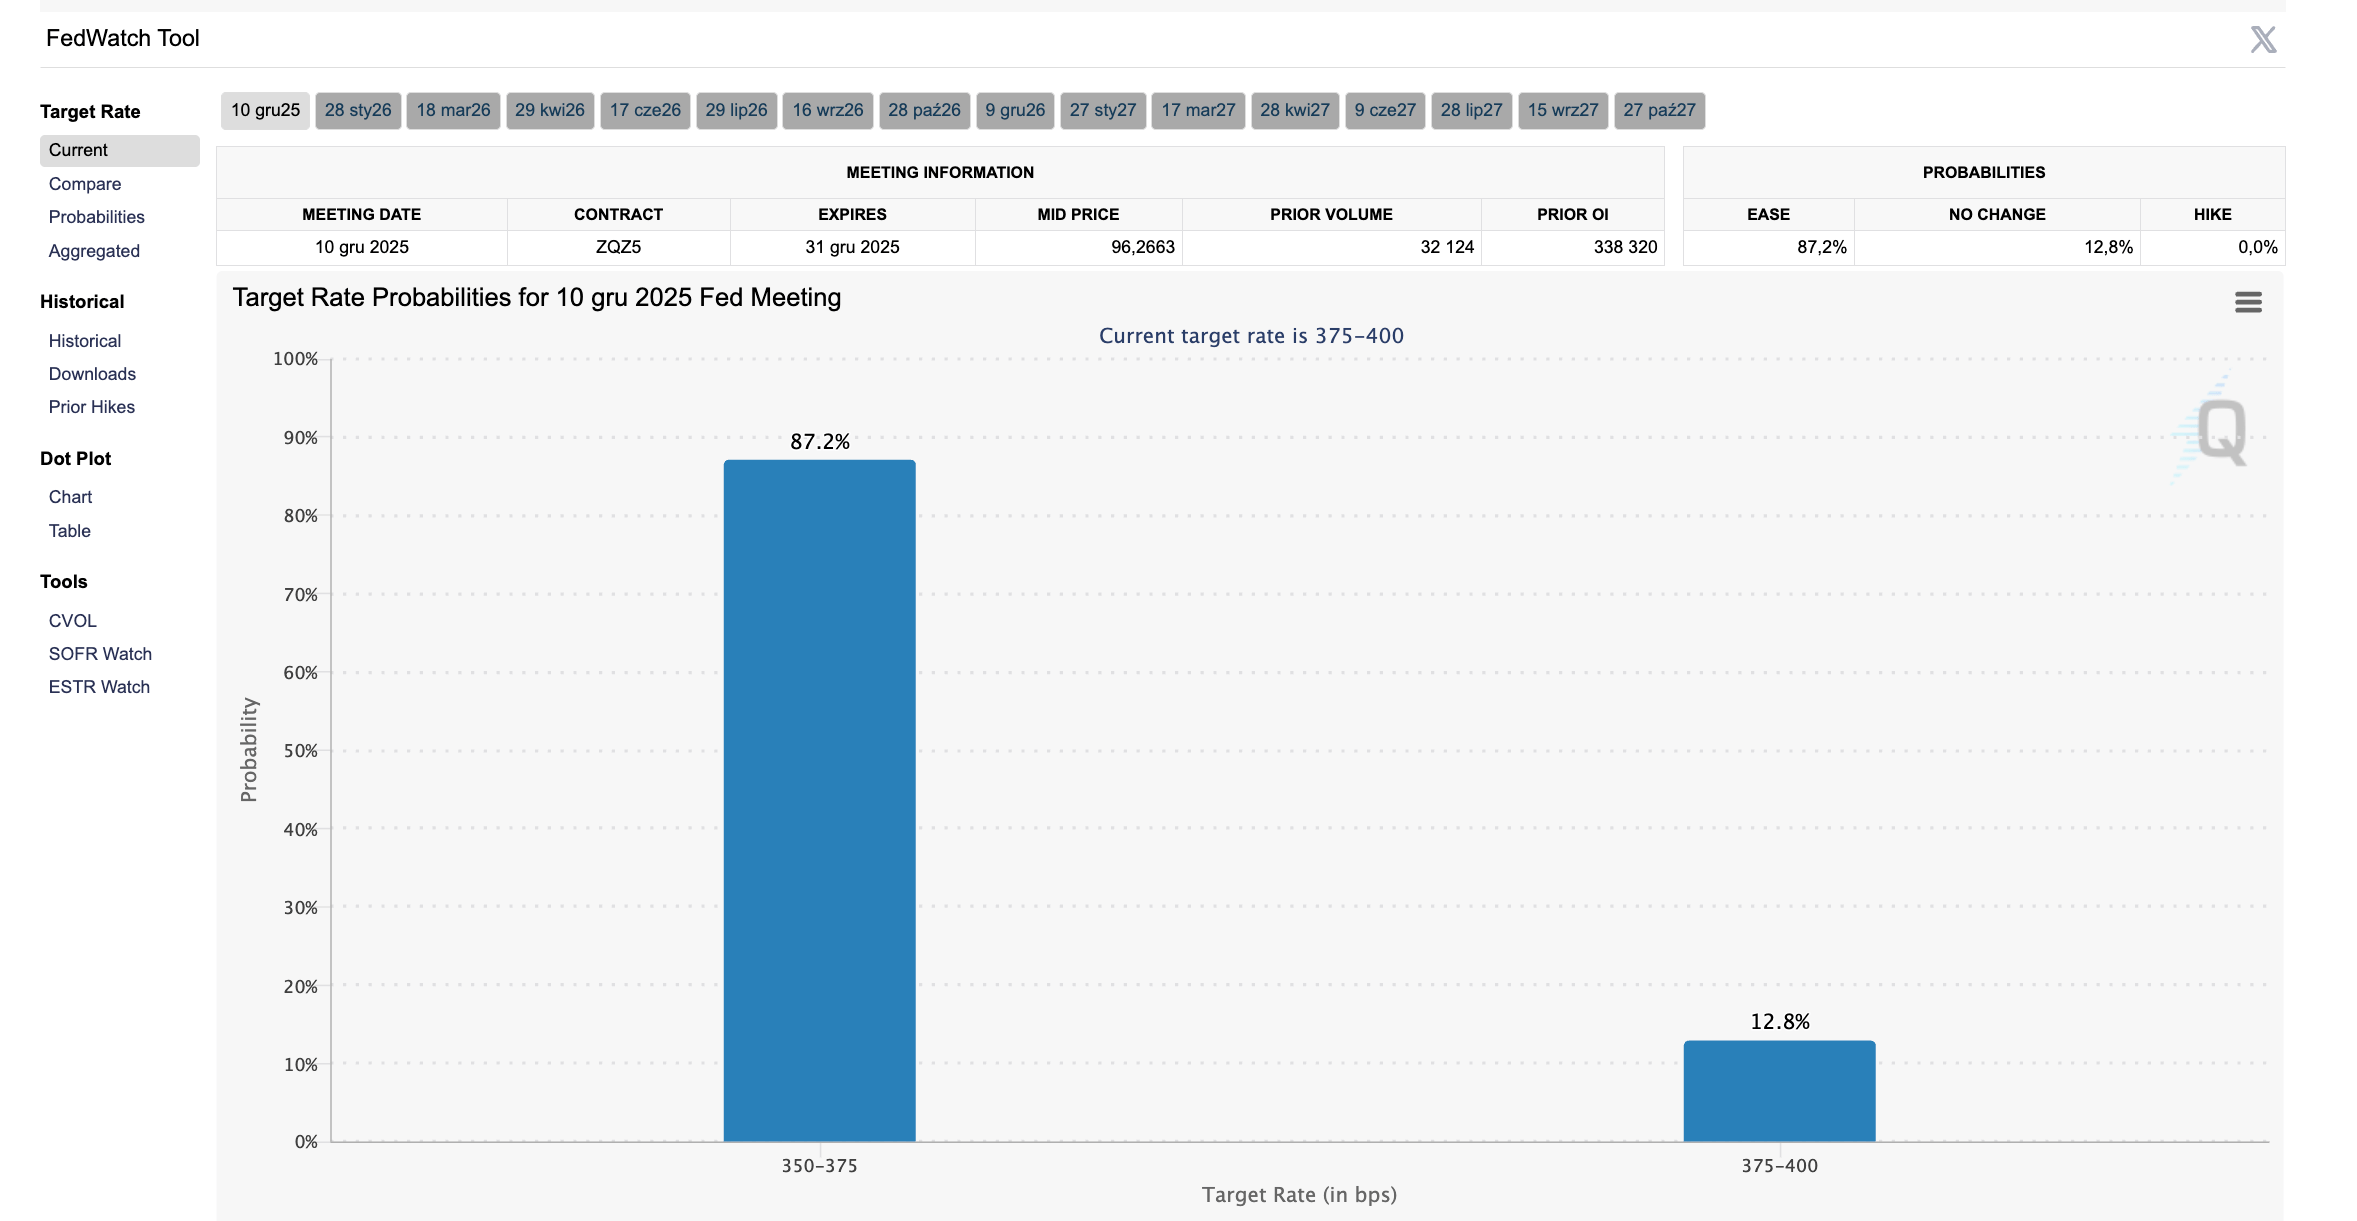
Task: Click the X (Twitter) share icon
Action: coord(2262,40)
